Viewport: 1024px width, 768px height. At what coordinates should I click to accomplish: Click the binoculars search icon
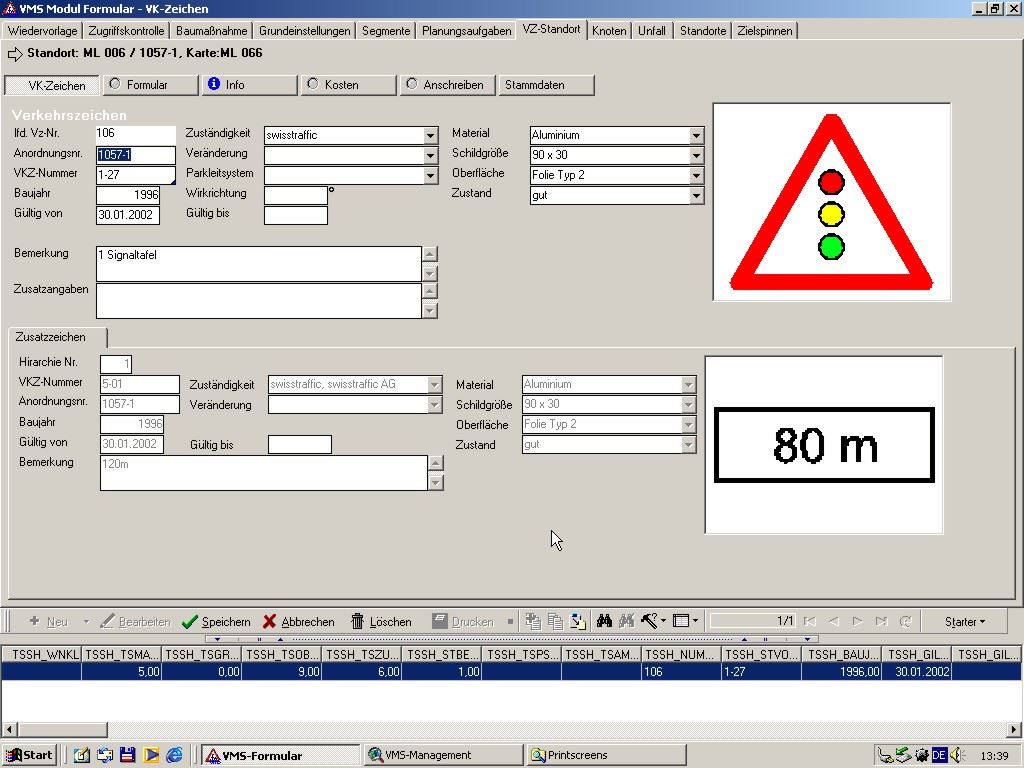click(x=604, y=621)
